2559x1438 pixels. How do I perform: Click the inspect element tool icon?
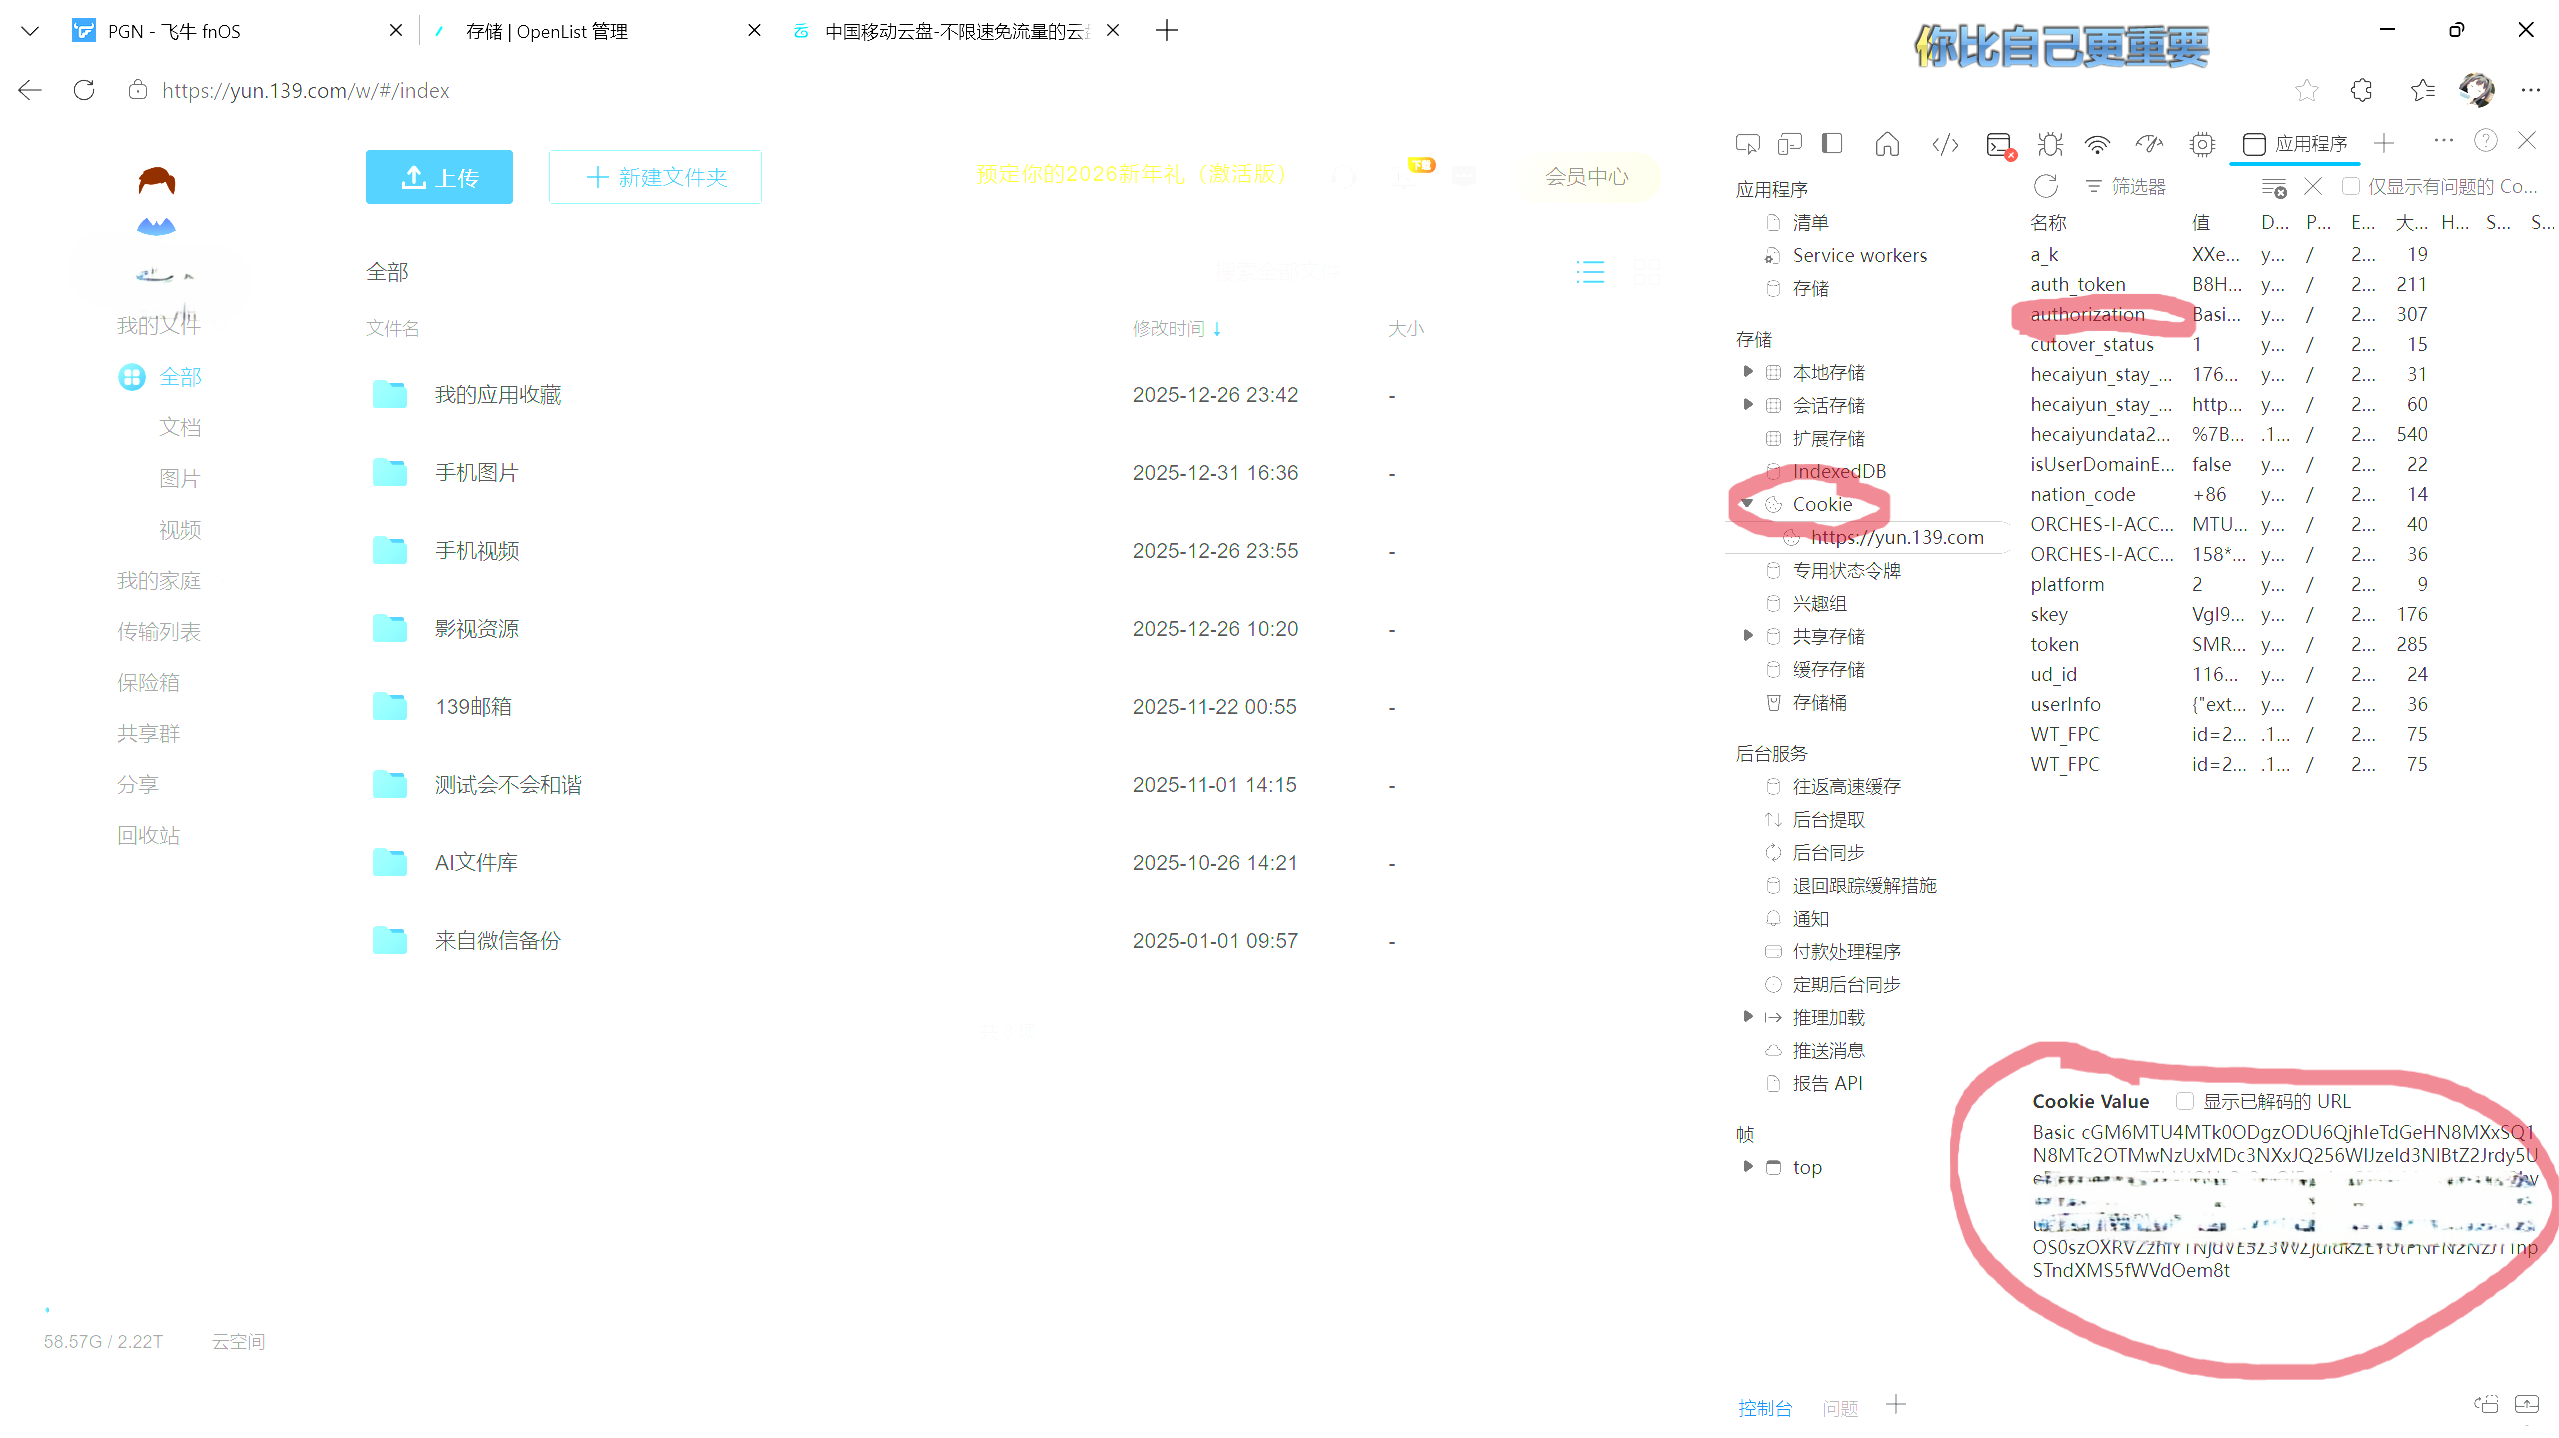coord(1747,144)
